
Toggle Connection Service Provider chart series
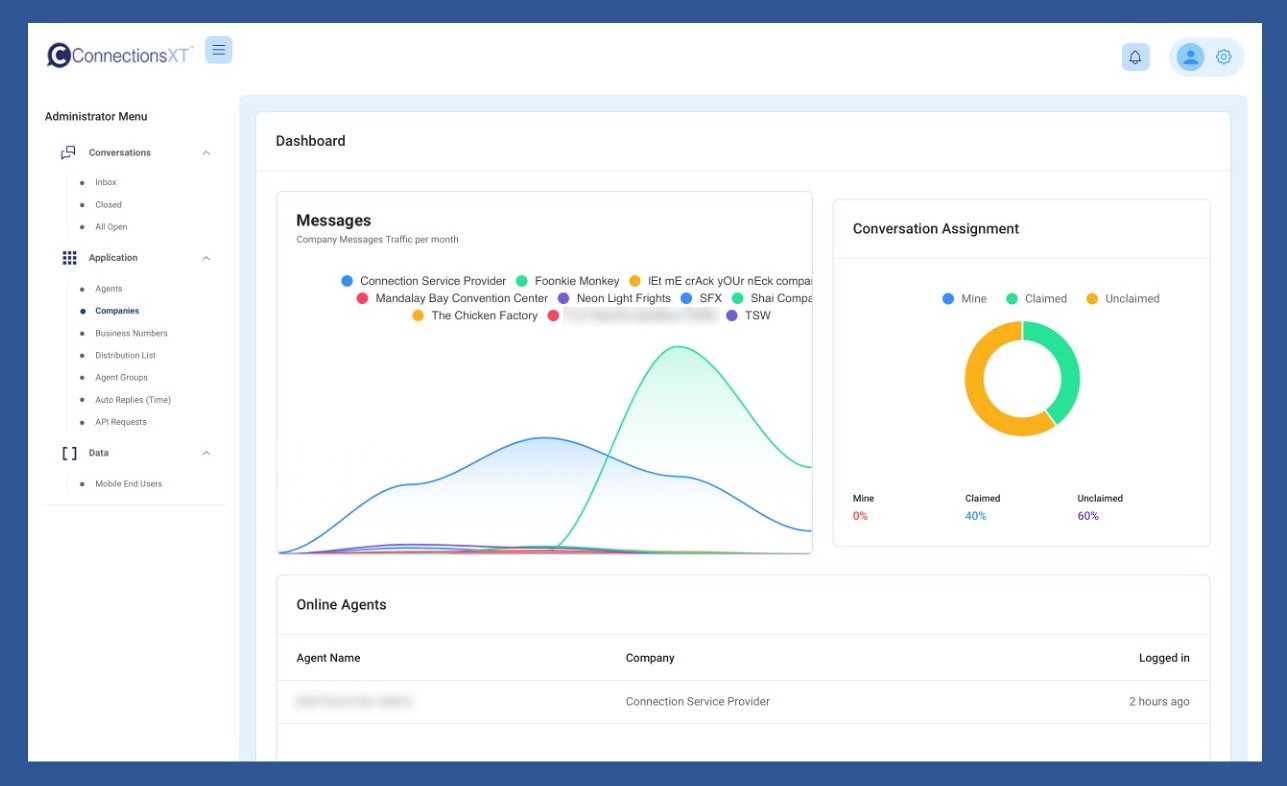coord(424,281)
